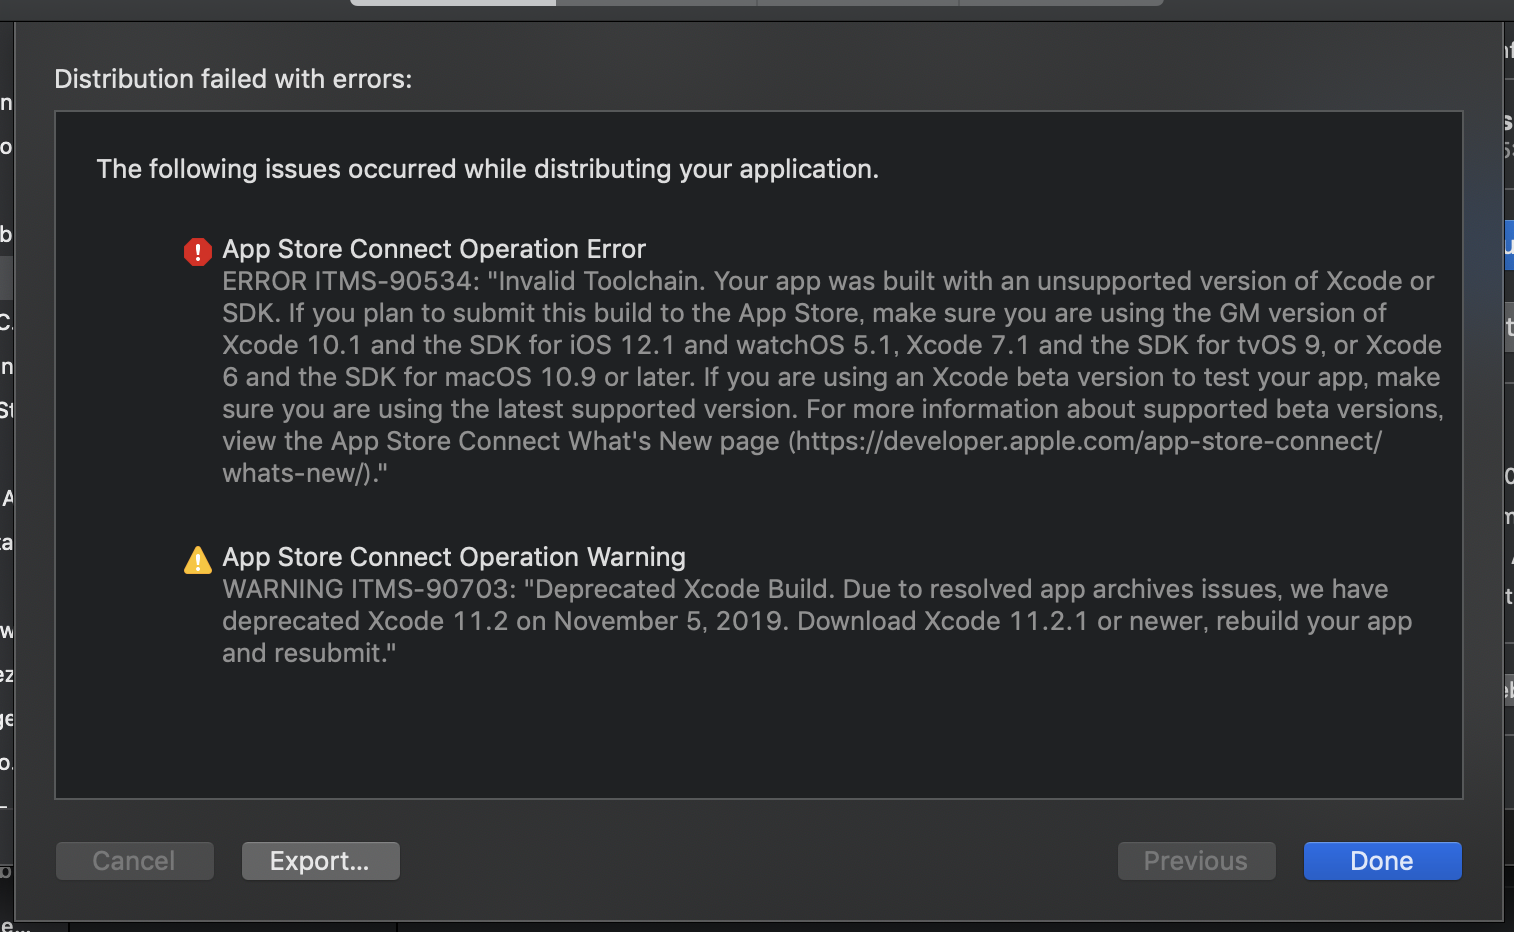
Task: Click 'The following issues occurred' intro line
Action: (x=487, y=169)
